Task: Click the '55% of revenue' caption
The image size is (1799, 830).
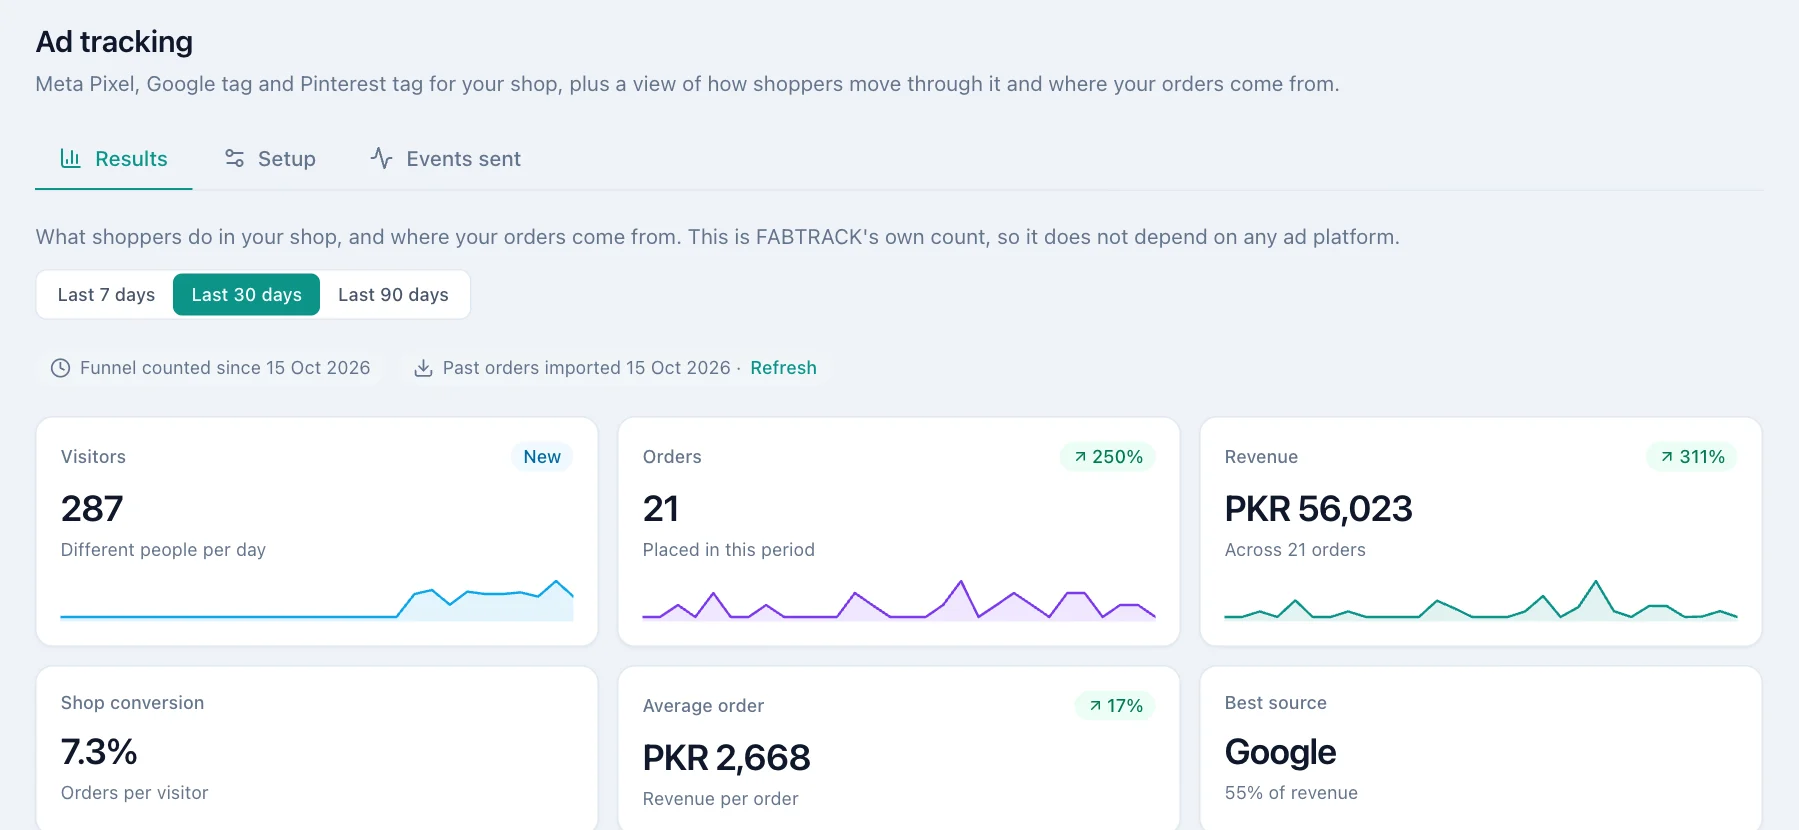Action: point(1291,793)
